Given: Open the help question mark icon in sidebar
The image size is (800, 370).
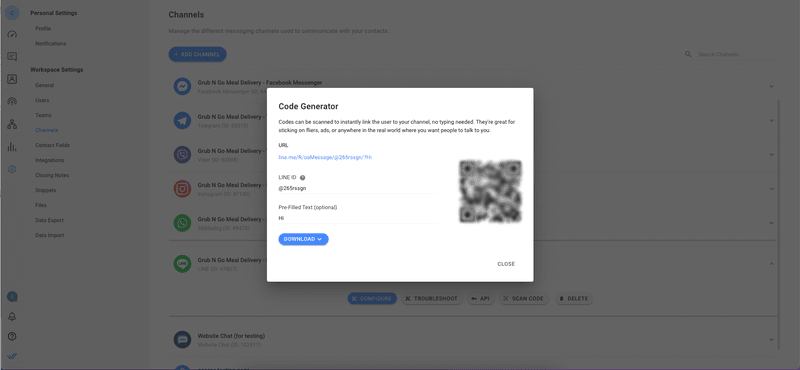Looking at the screenshot, I should (12, 336).
